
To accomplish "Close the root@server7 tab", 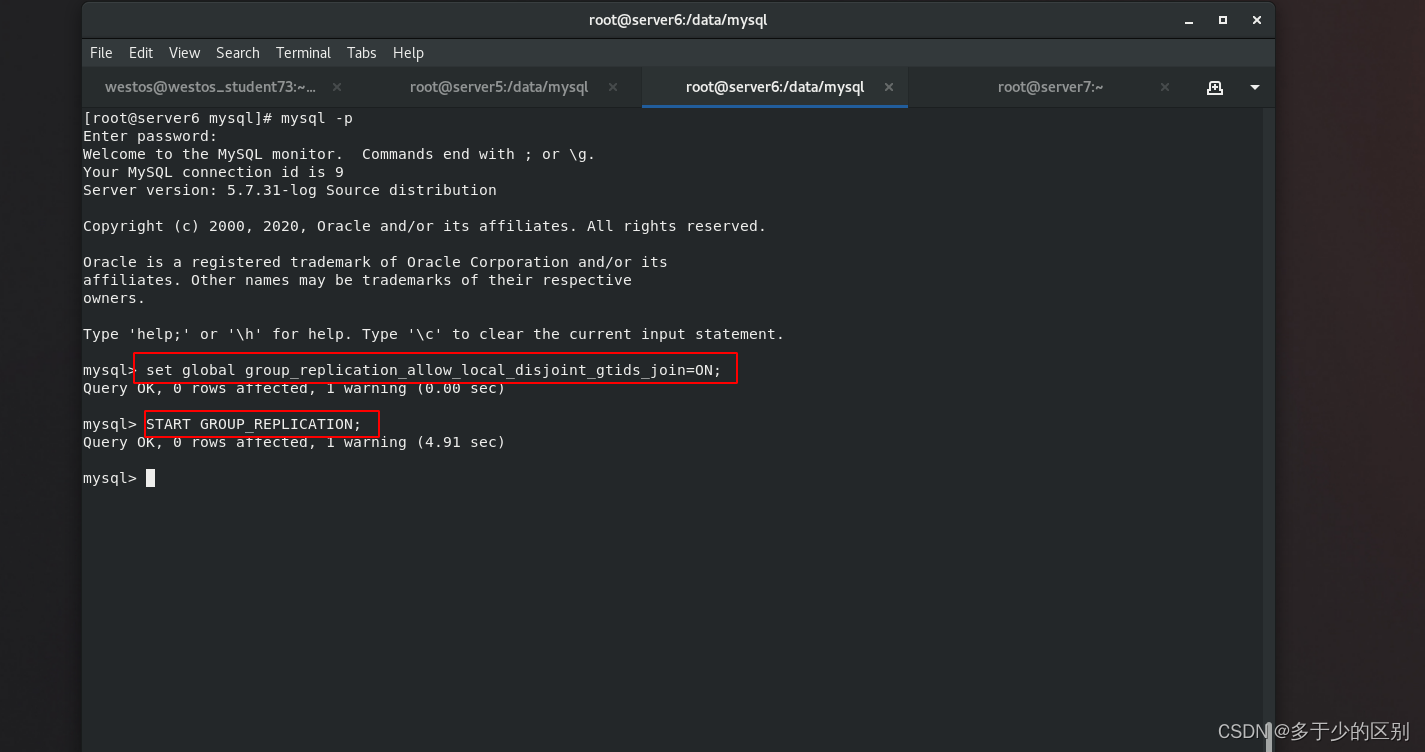I will click(x=1165, y=87).
